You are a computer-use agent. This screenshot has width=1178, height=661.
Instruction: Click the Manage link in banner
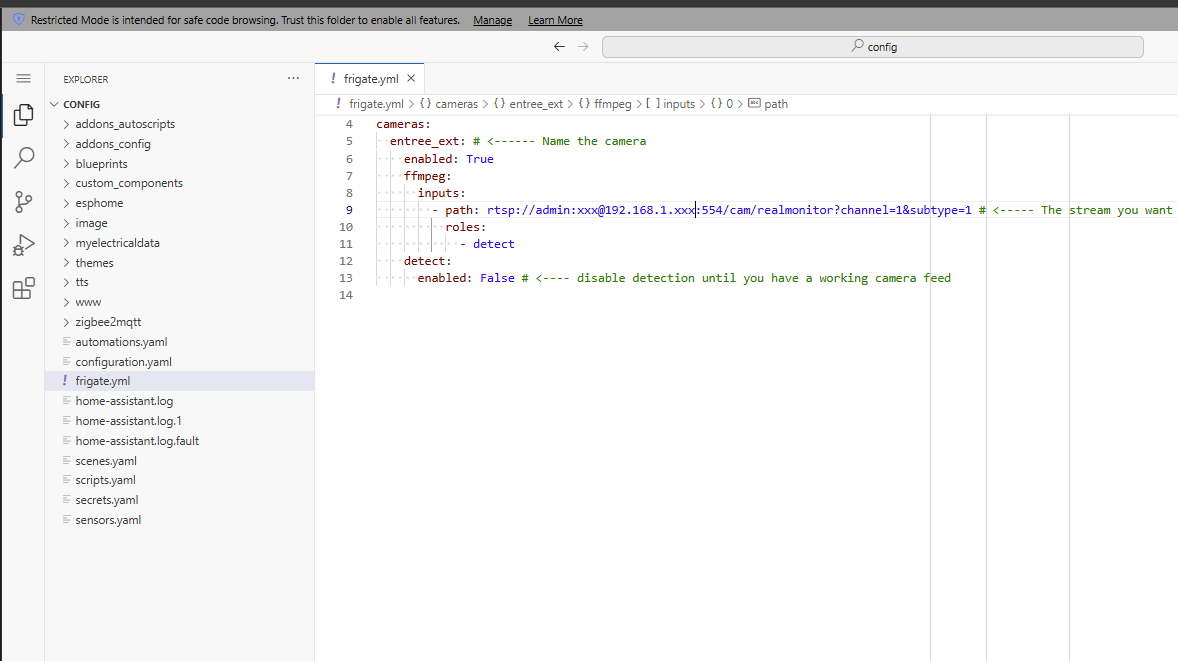(492, 20)
